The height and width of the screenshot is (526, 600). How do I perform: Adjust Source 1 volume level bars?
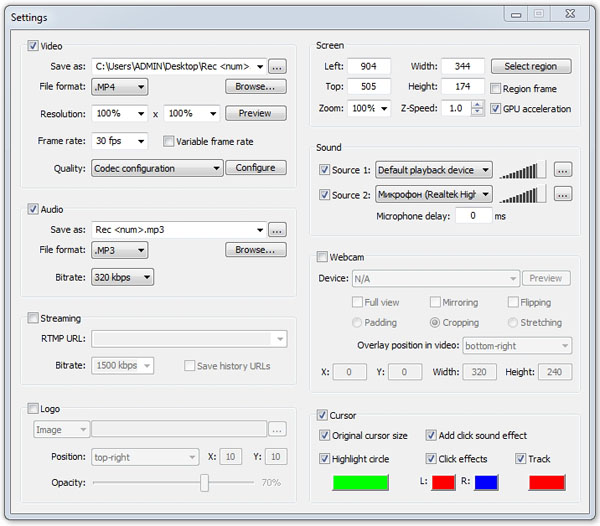[523, 170]
